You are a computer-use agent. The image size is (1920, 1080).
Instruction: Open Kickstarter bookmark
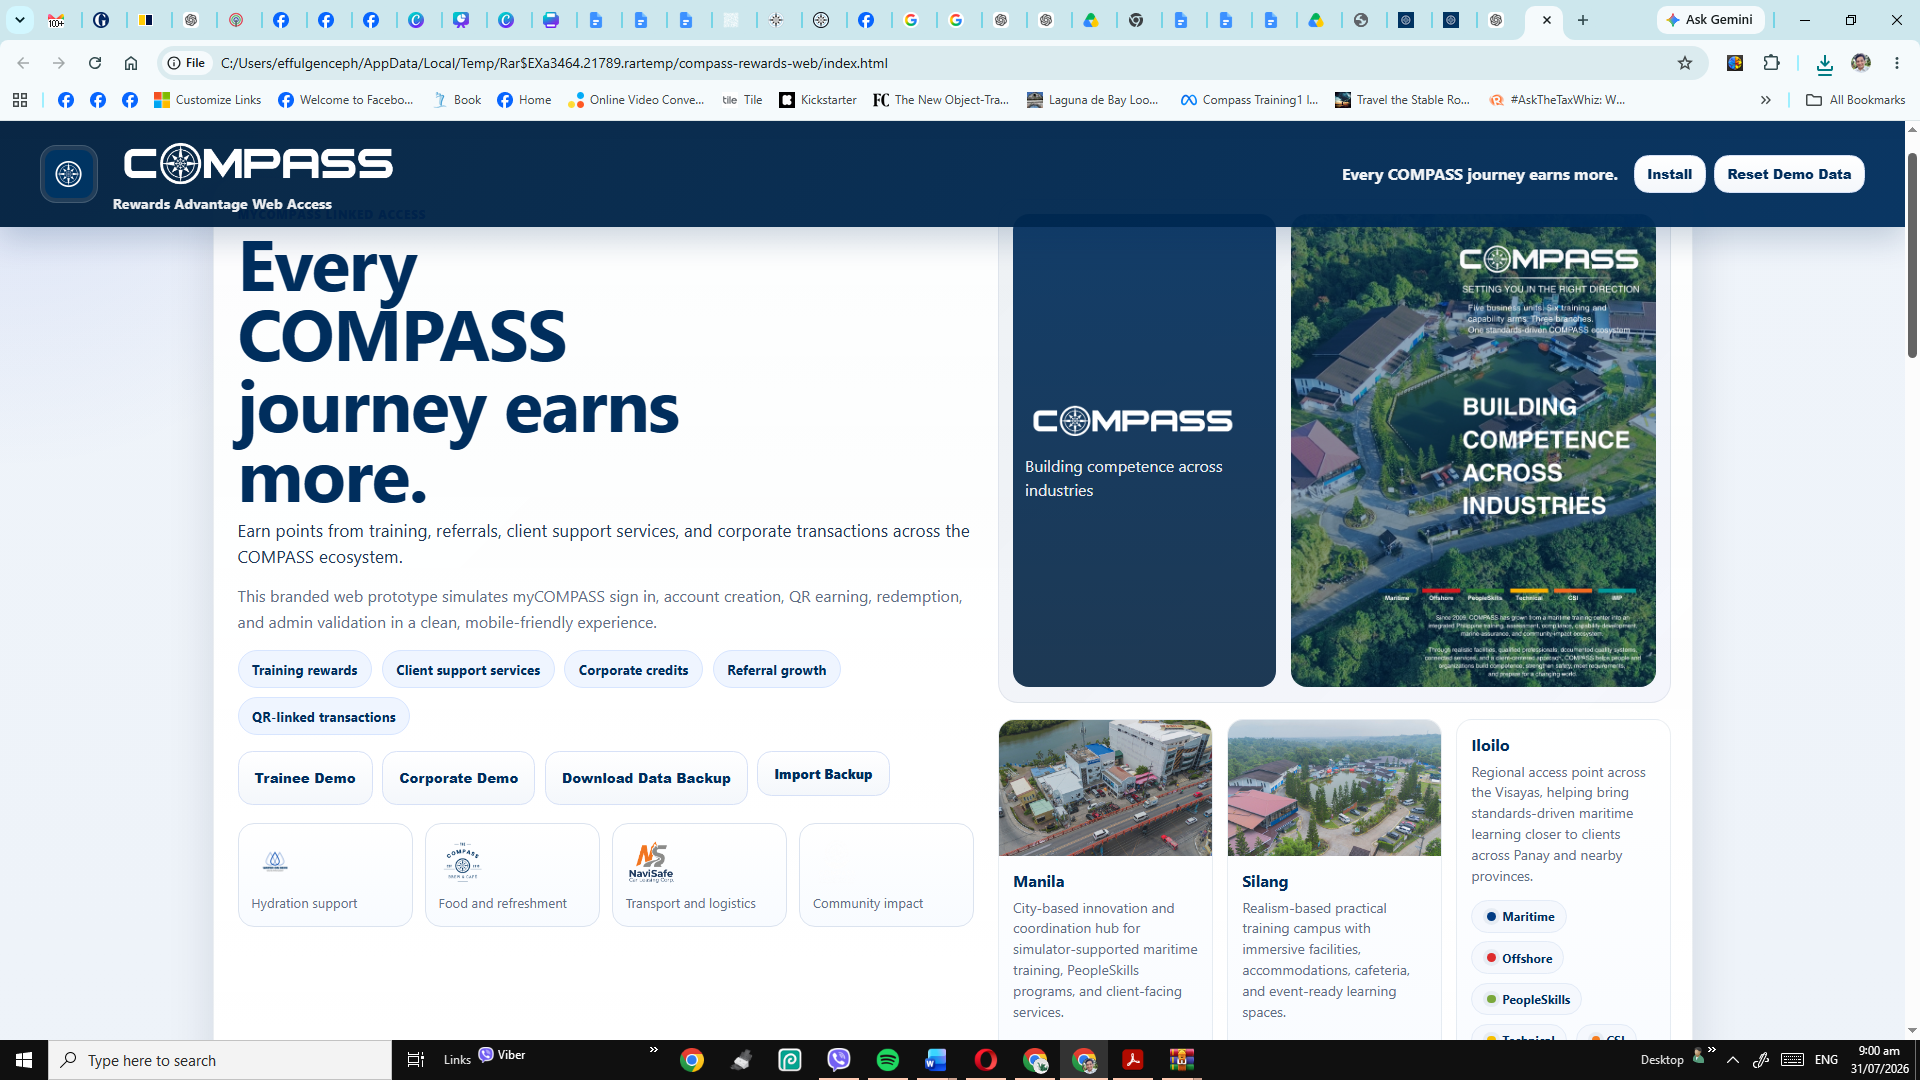(818, 100)
